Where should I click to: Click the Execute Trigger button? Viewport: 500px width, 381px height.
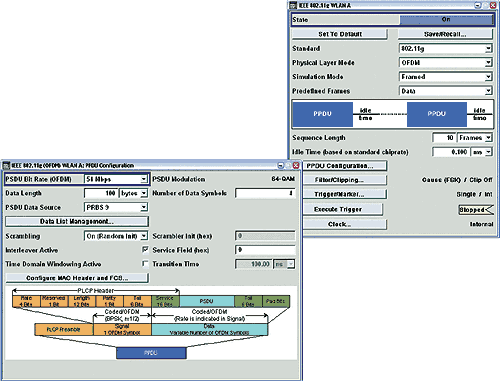click(343, 209)
